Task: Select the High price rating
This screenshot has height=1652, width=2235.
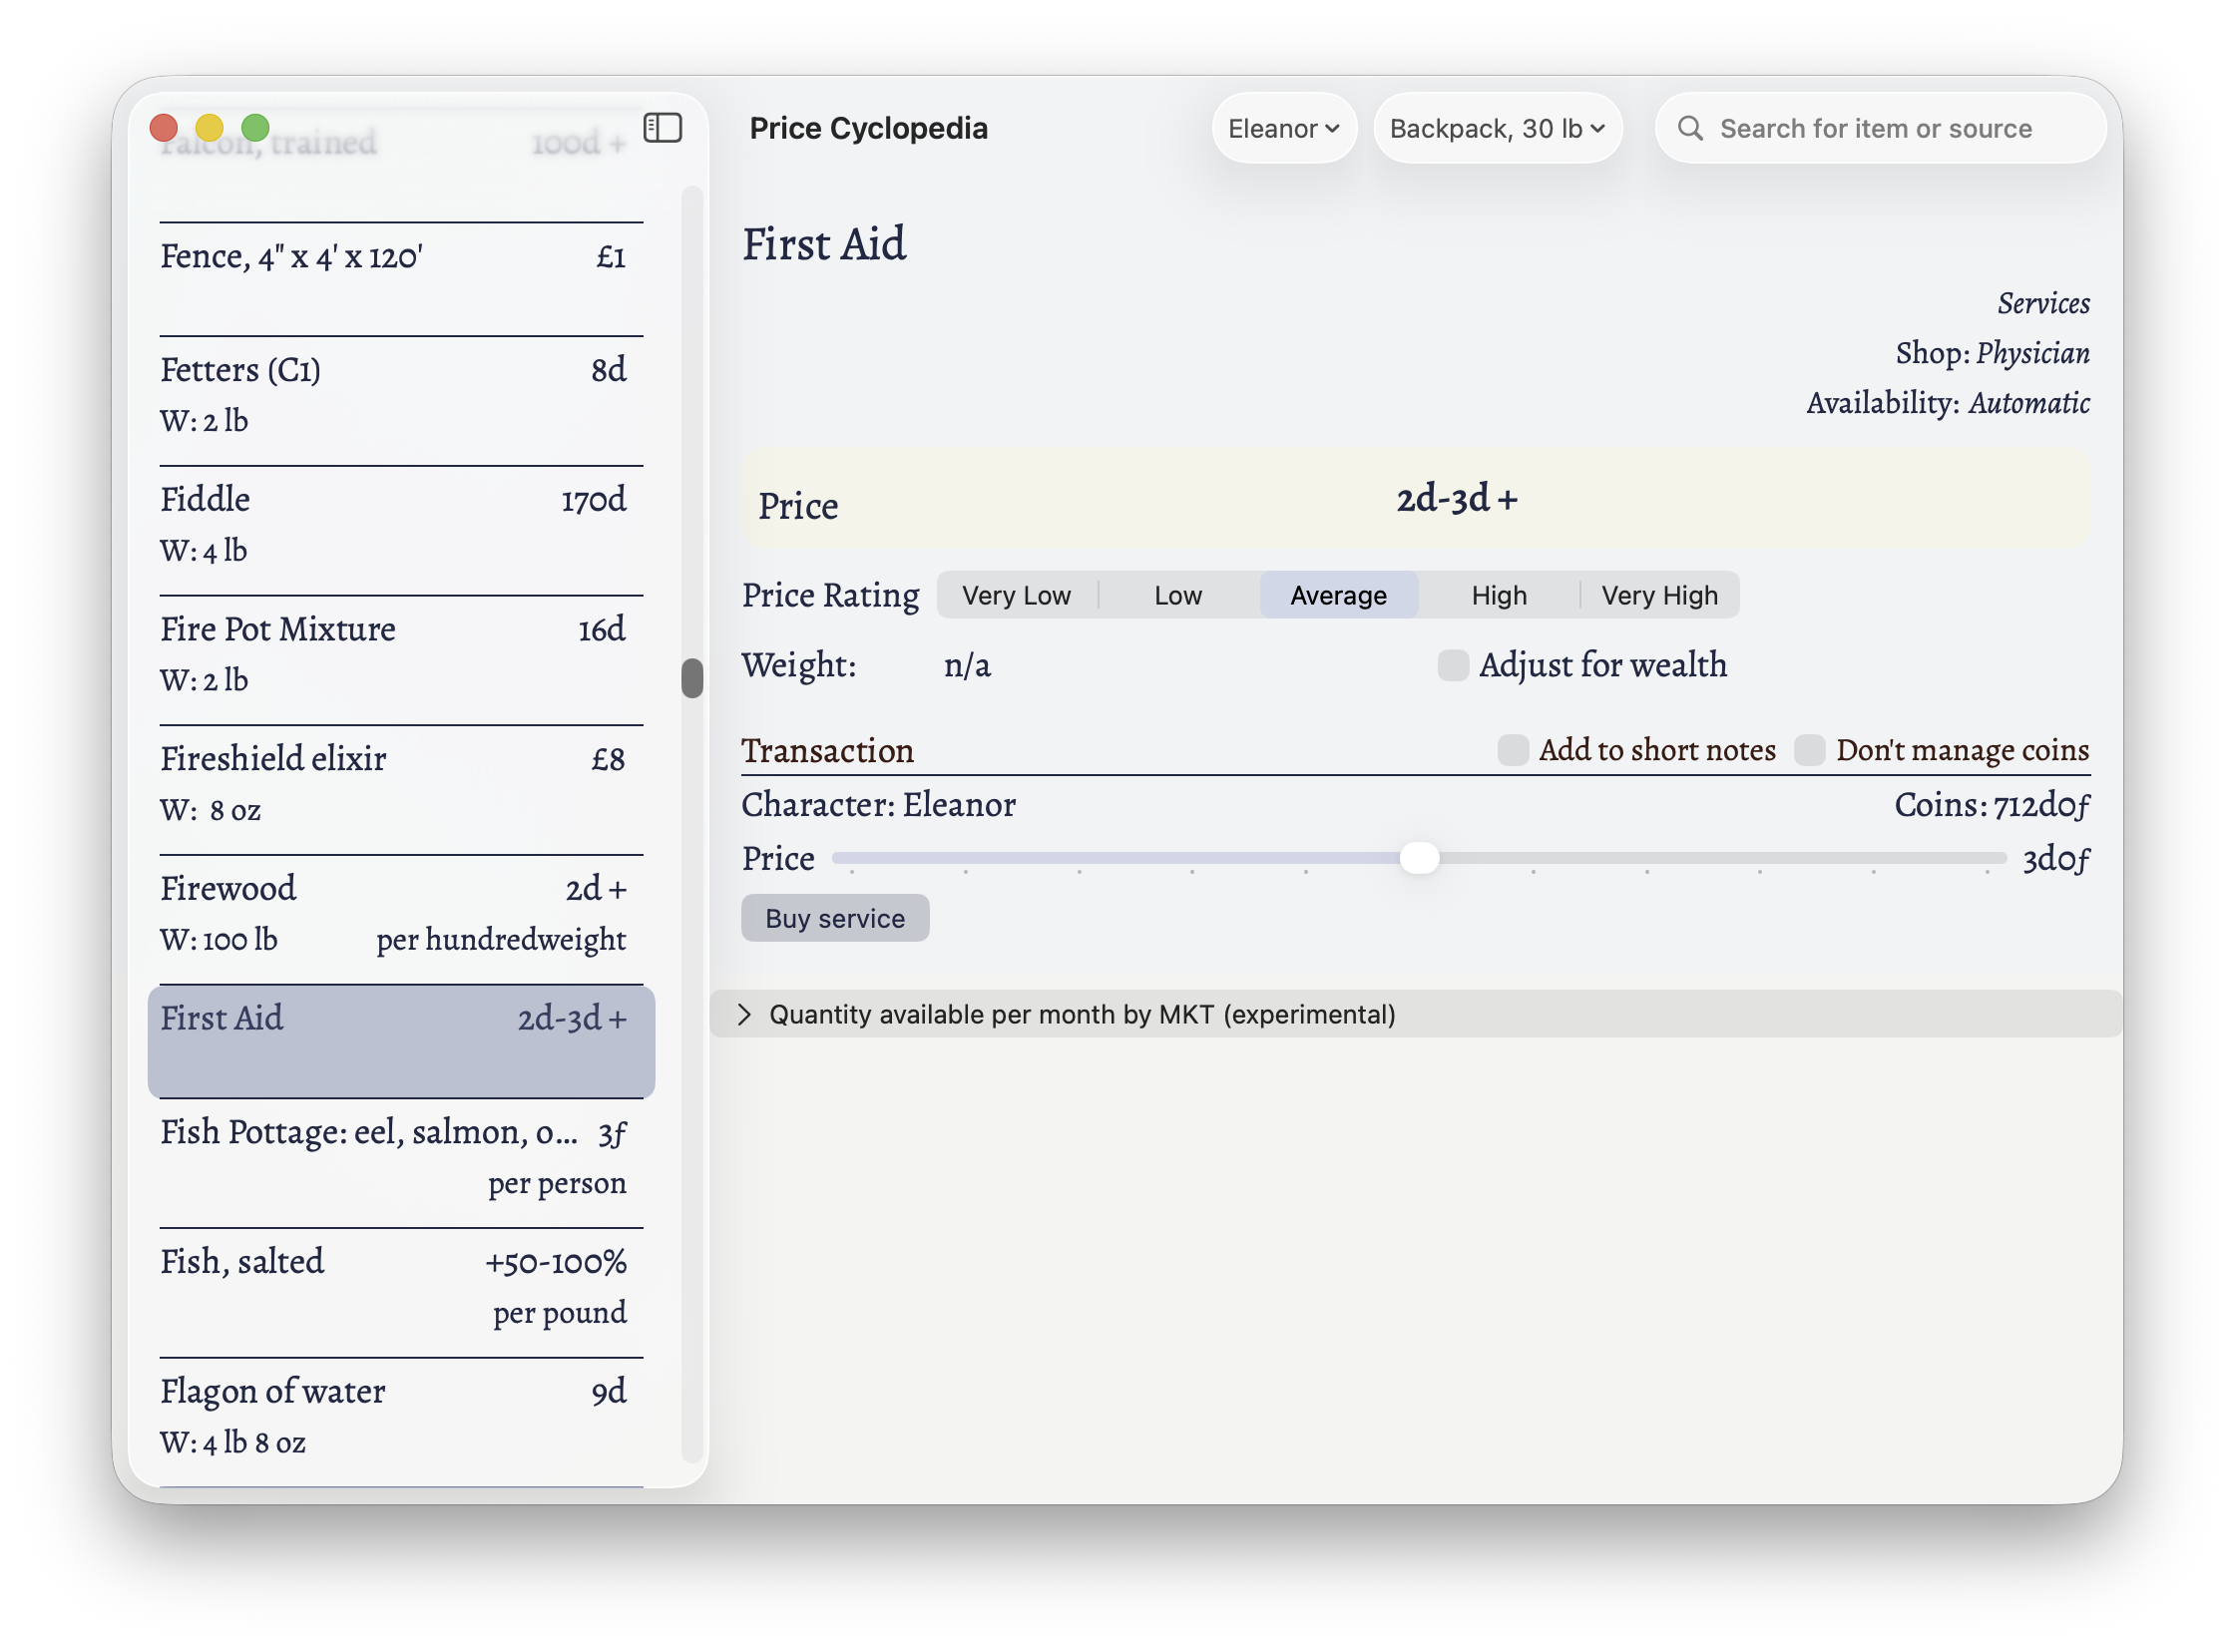Action: (1498, 596)
